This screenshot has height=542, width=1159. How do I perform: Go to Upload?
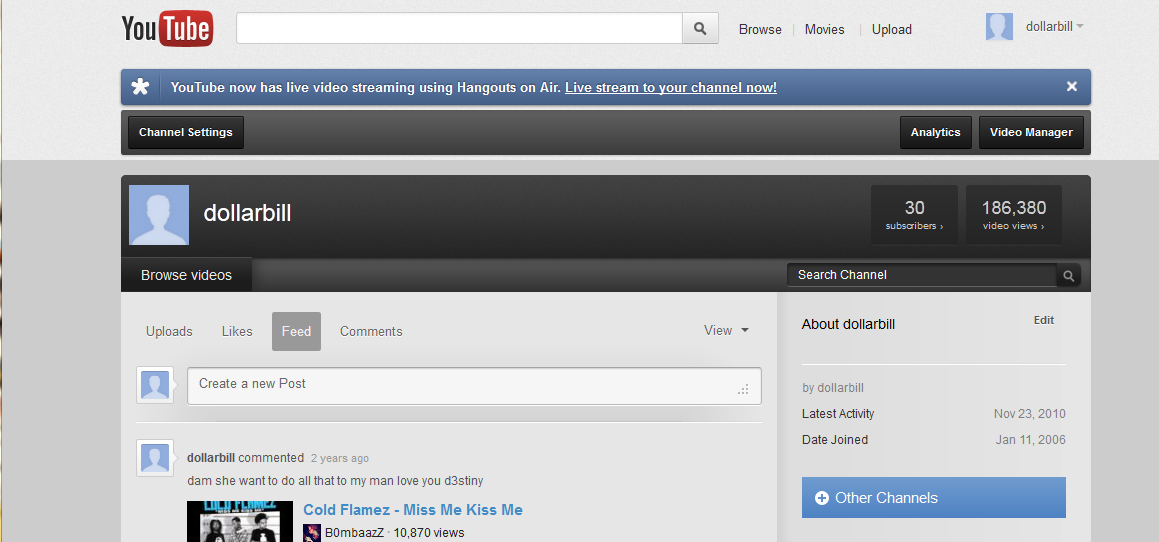tap(891, 30)
